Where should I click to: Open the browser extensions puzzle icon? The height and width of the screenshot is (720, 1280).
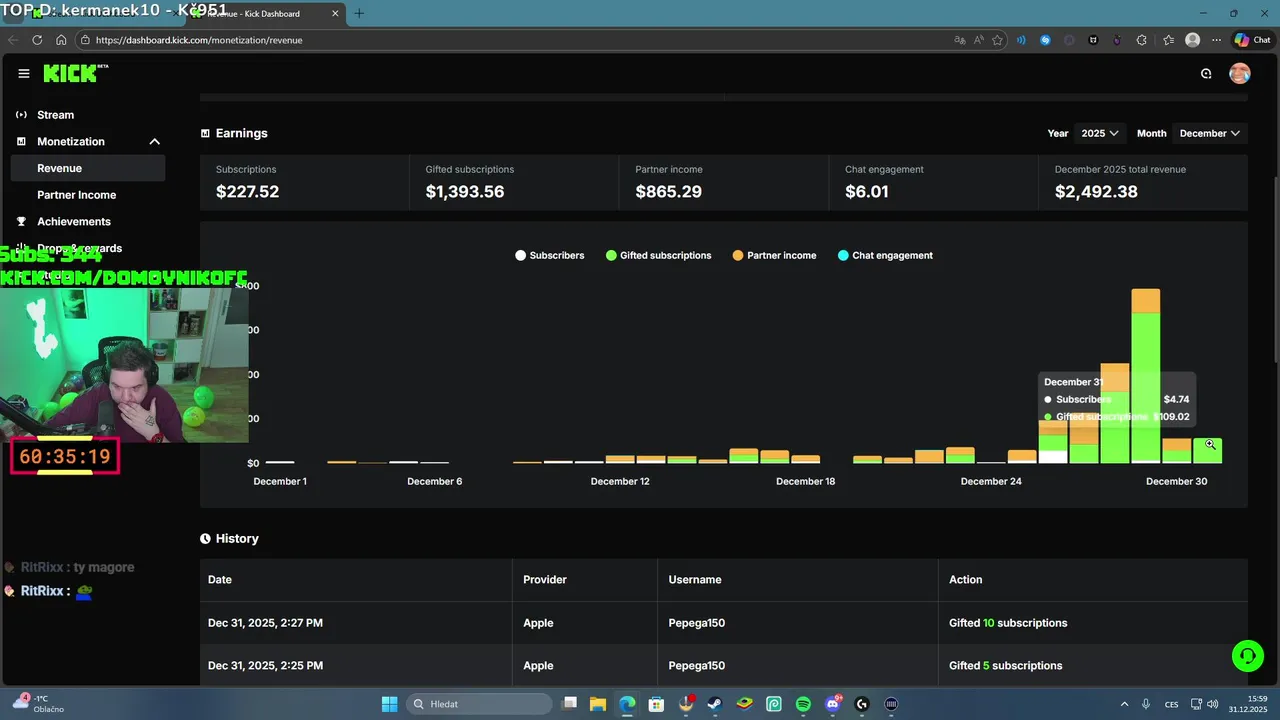click(1142, 40)
